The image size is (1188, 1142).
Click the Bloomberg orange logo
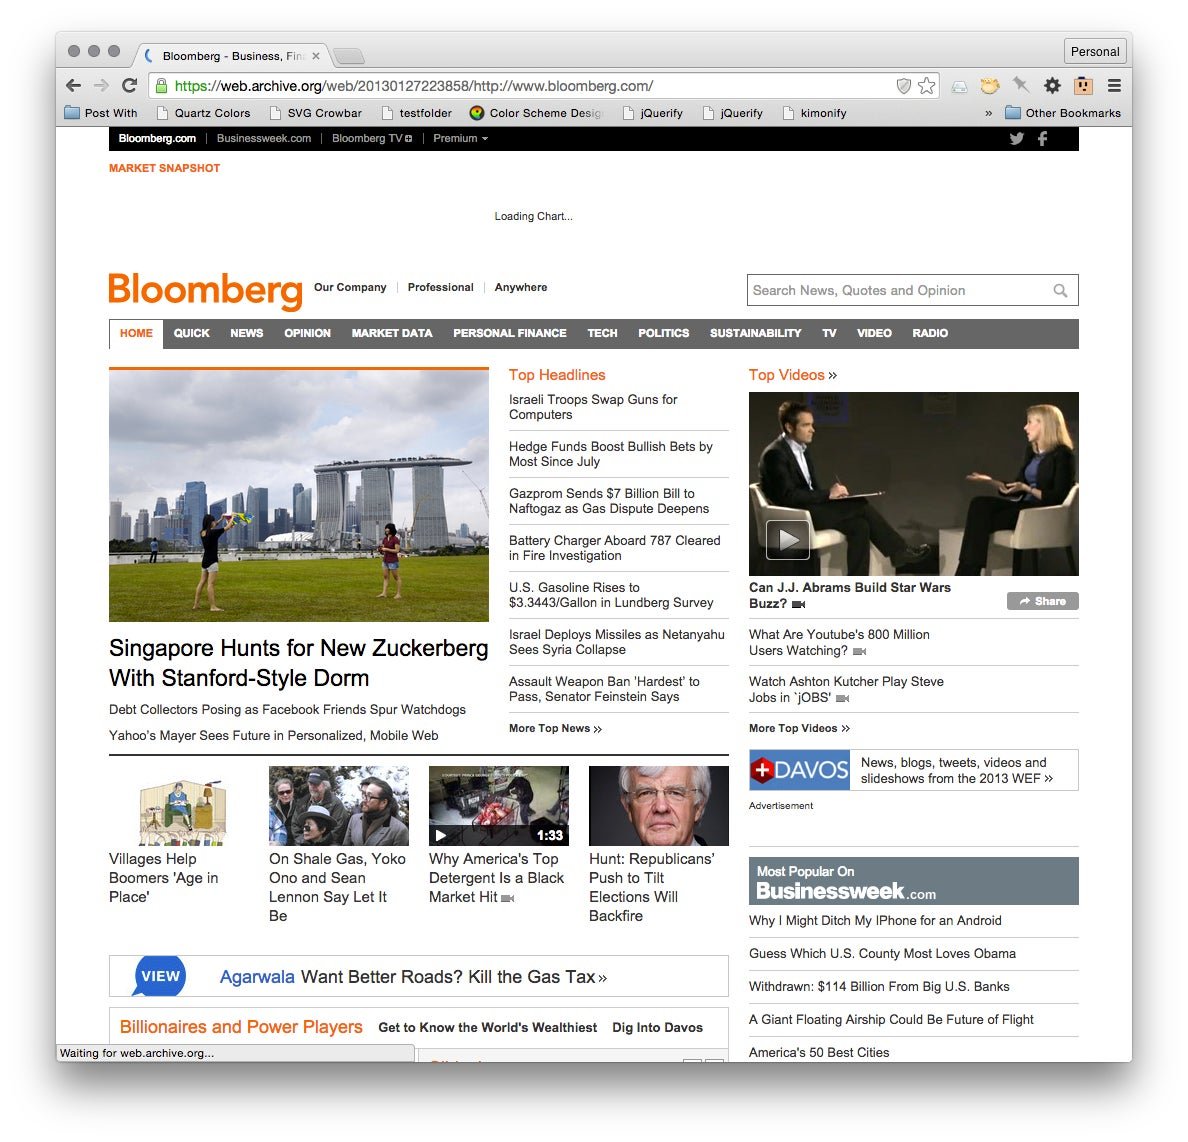[205, 290]
